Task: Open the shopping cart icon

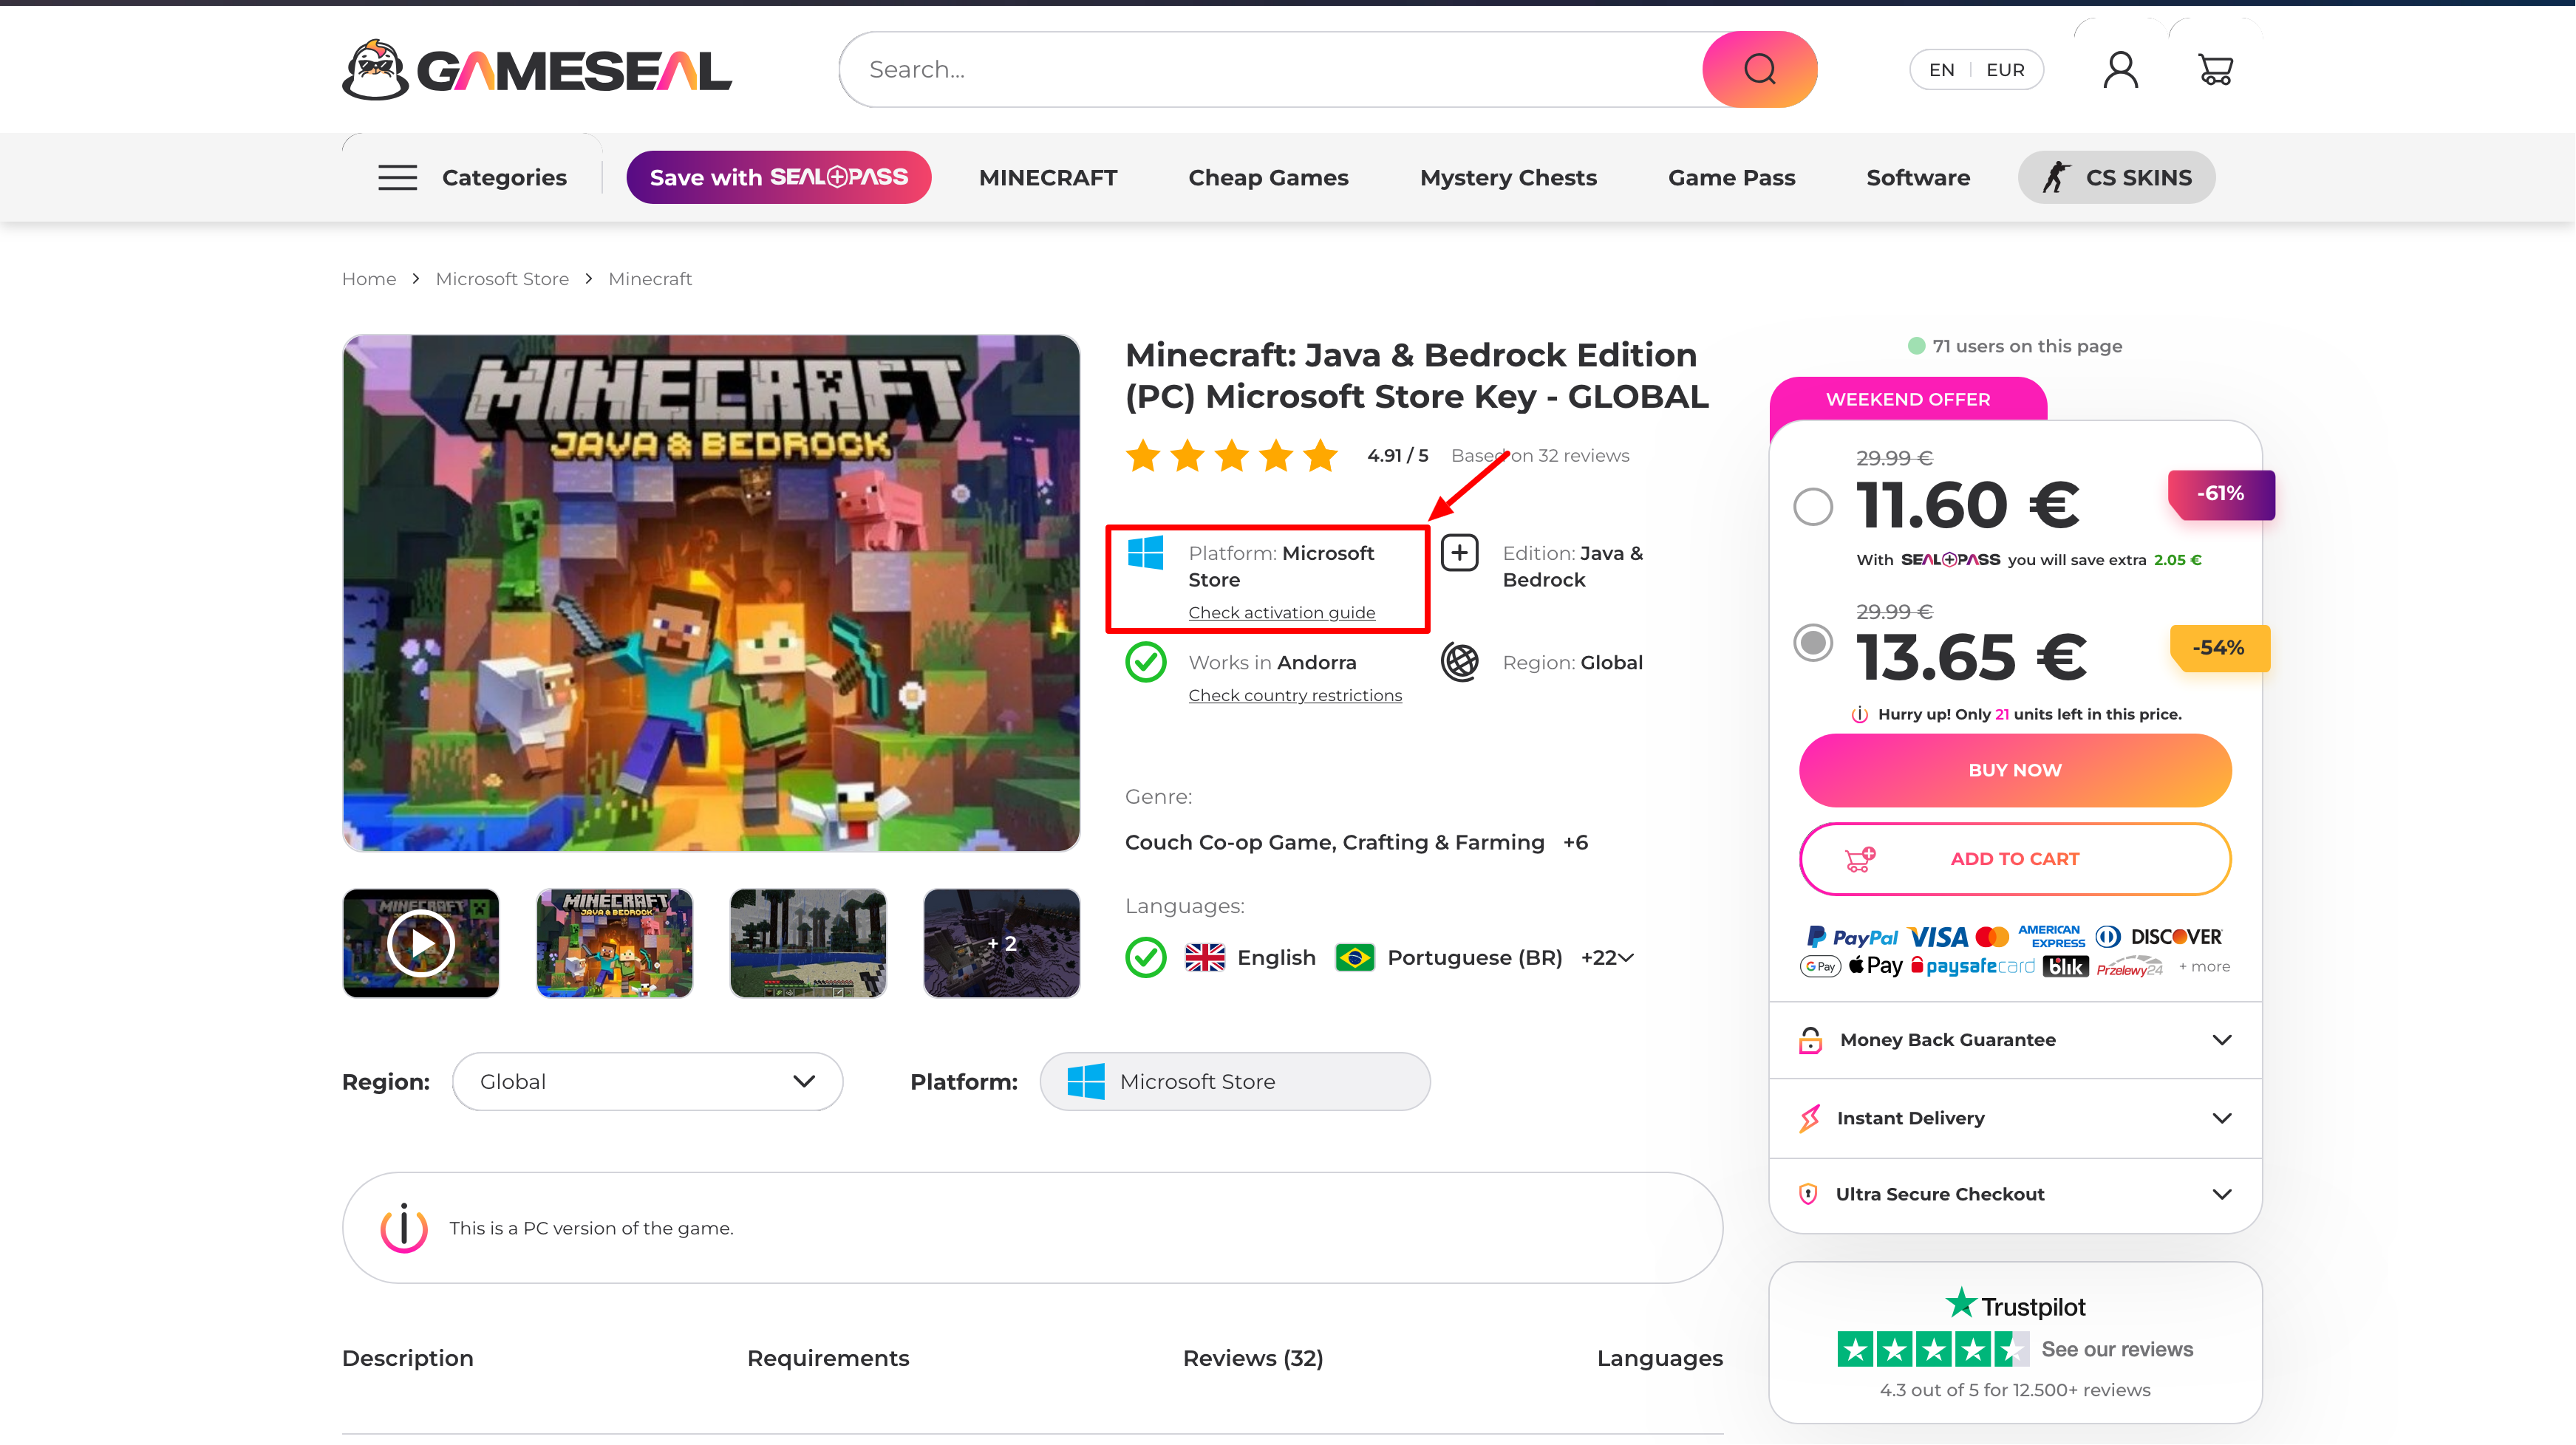Action: point(2215,70)
